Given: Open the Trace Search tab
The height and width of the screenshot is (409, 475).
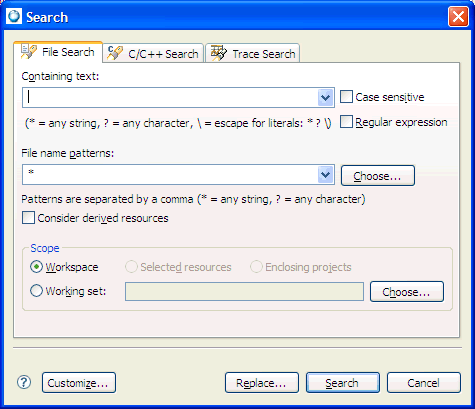Looking at the screenshot, I should 253,53.
